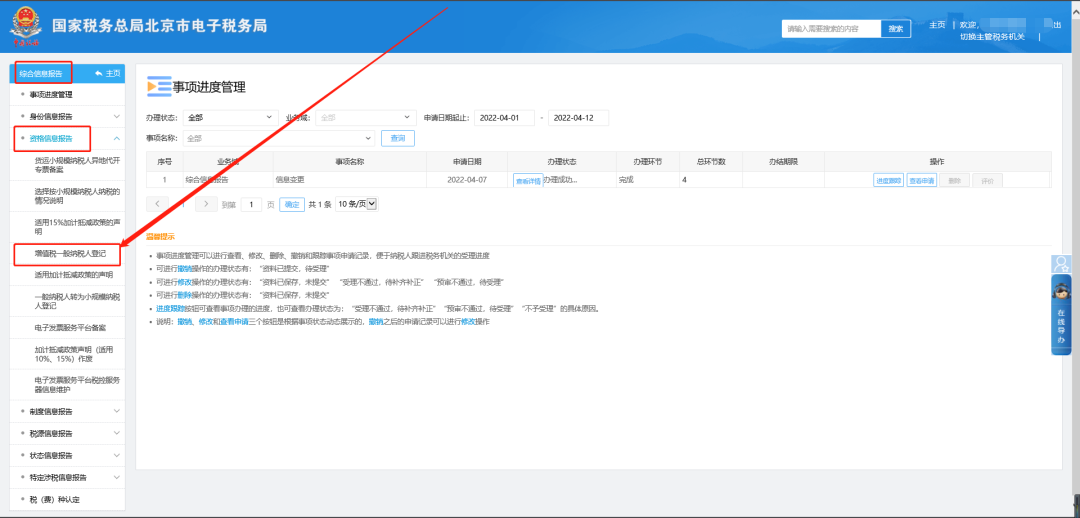Image resolution: width=1080 pixels, height=518 pixels.
Task: Open 主页 link in top bar
Action: tap(937, 25)
